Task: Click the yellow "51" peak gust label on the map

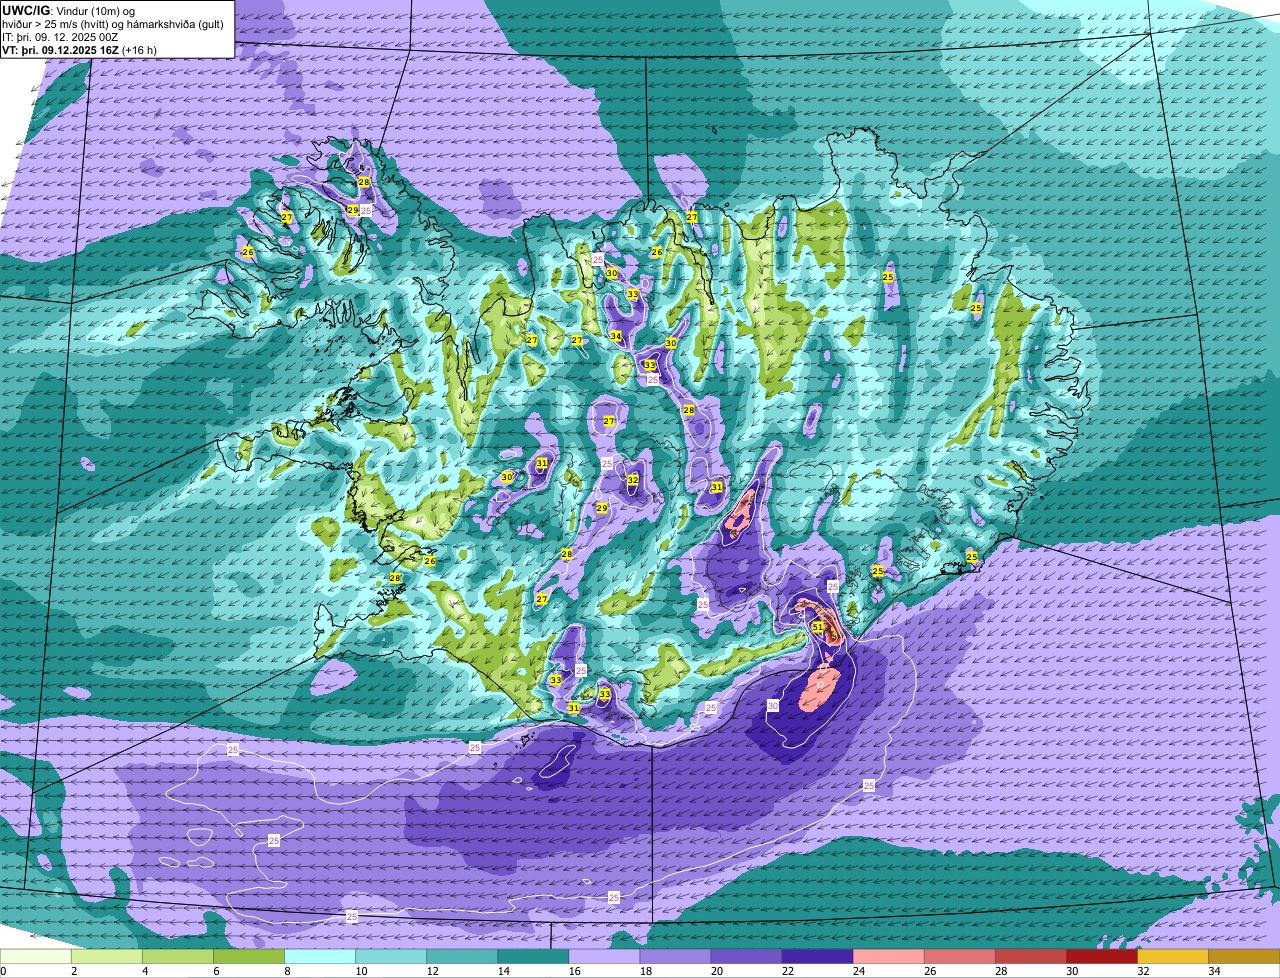Action: 817,628
